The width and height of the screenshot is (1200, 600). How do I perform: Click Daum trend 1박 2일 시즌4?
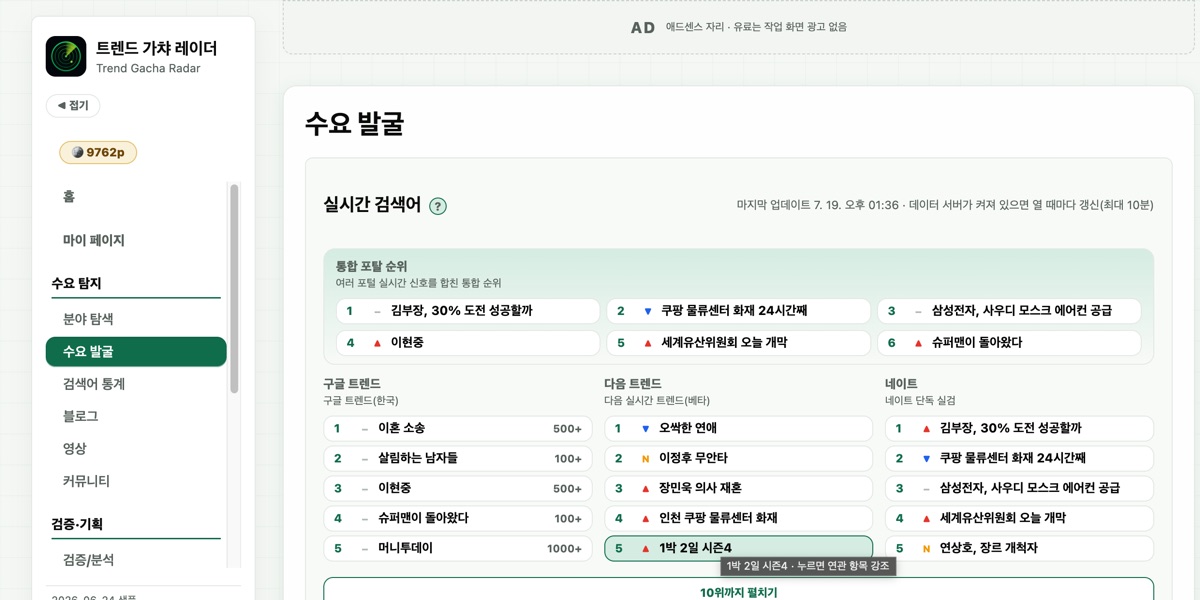click(738, 548)
